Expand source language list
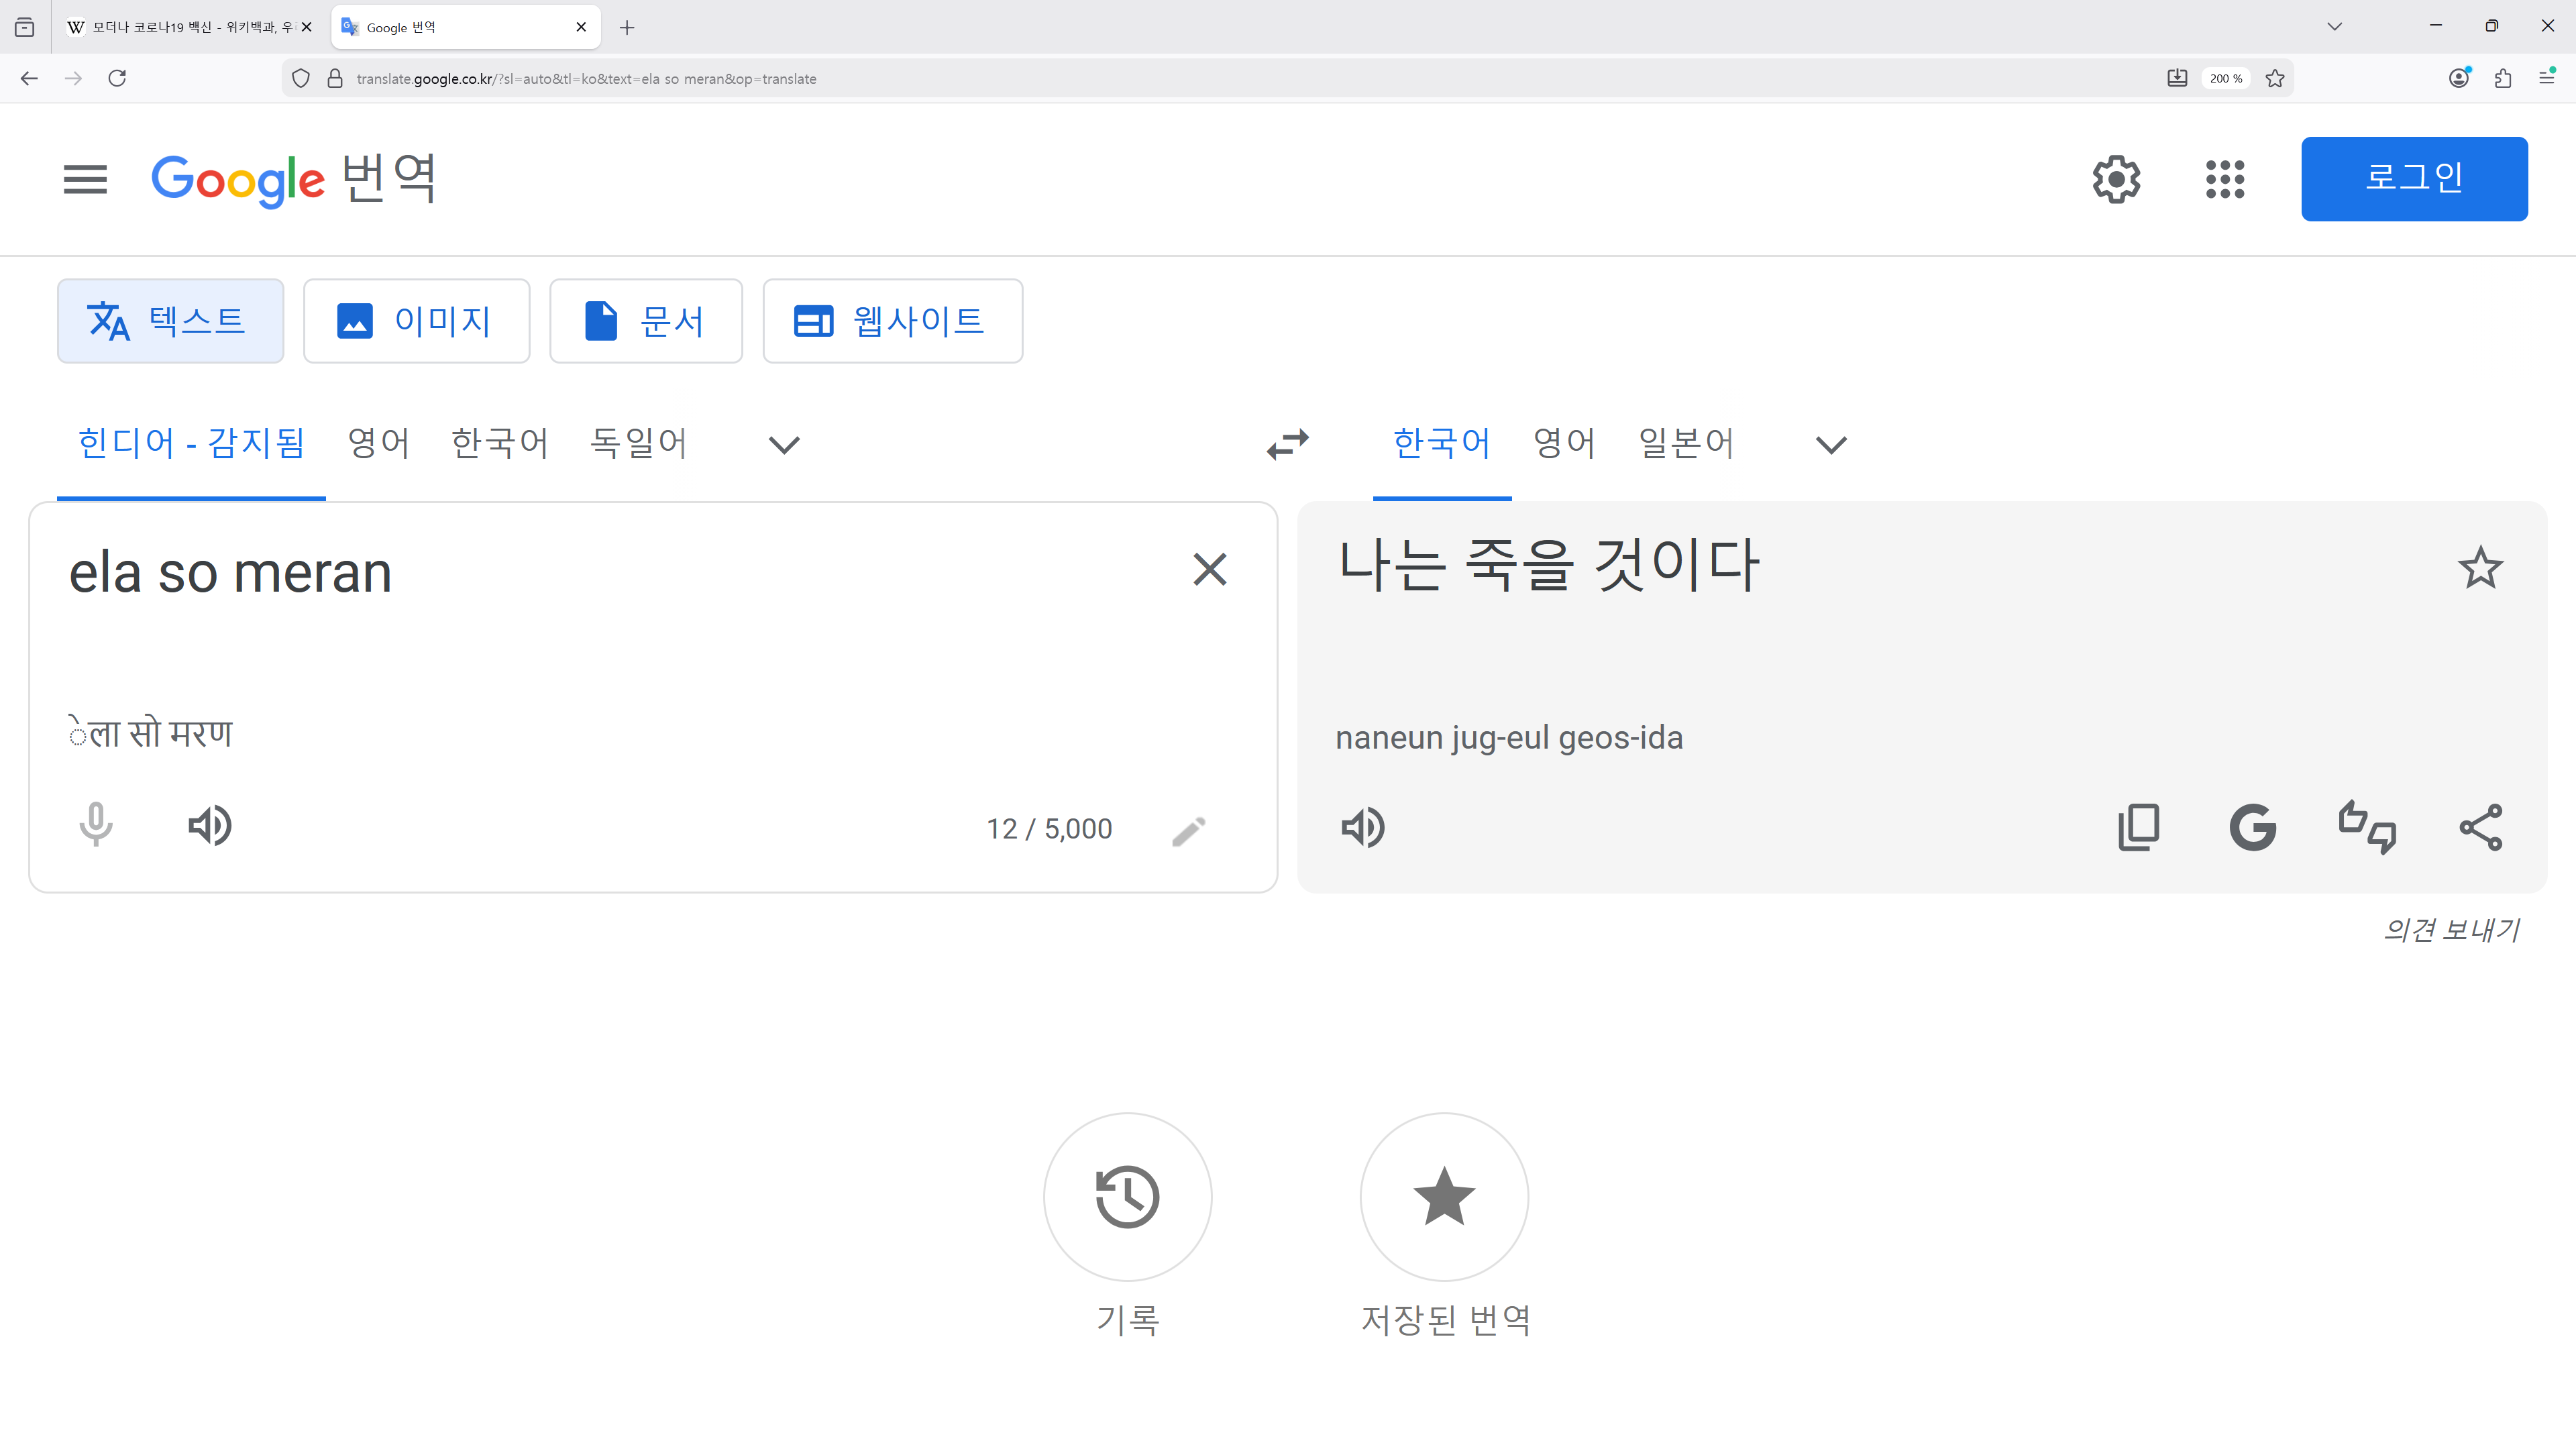Image resolution: width=2576 pixels, height=1449 pixels. tap(784, 444)
